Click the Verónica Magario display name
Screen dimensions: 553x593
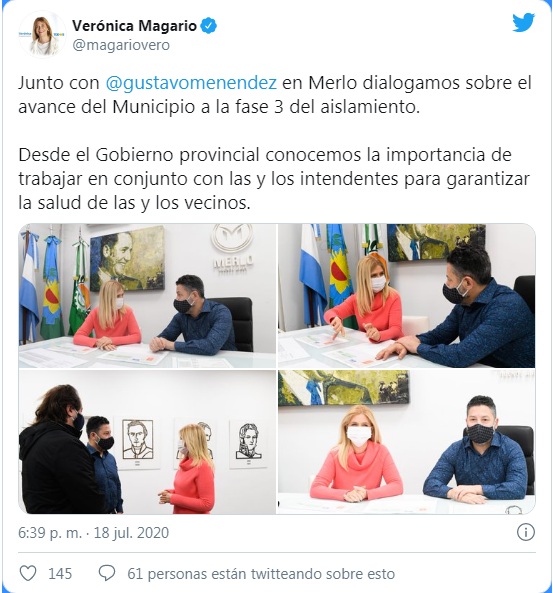(x=134, y=26)
